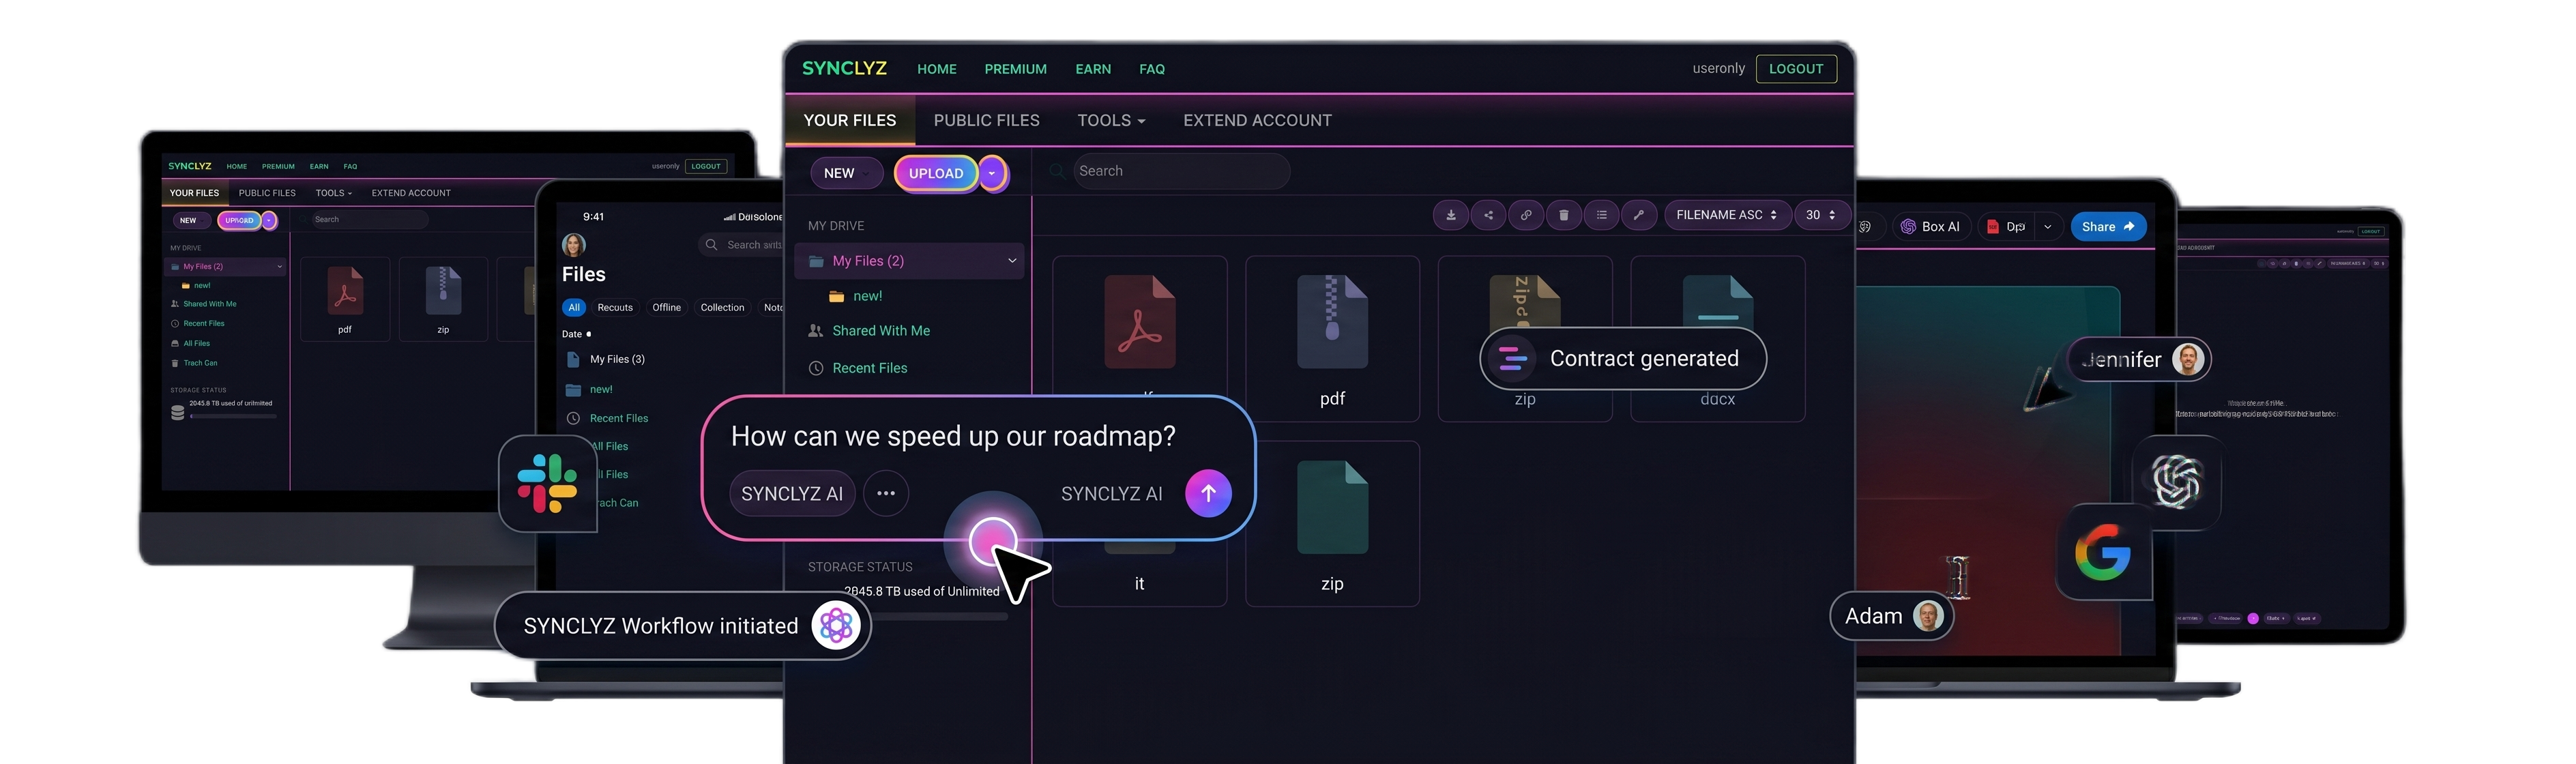2576x764 pixels.
Task: Click the Box AI button in right laptop
Action: click(x=1930, y=227)
